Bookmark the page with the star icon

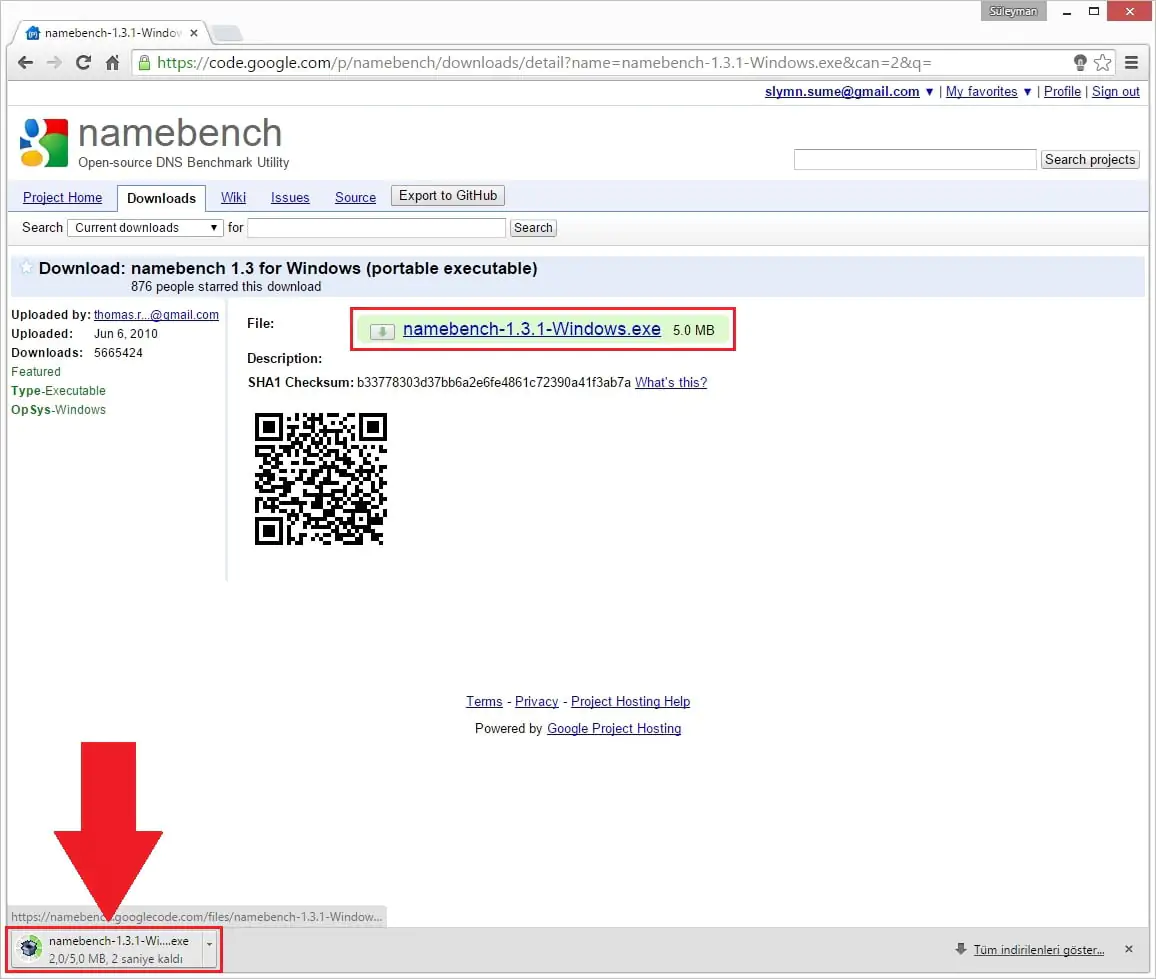pyautogui.click(x=1102, y=63)
